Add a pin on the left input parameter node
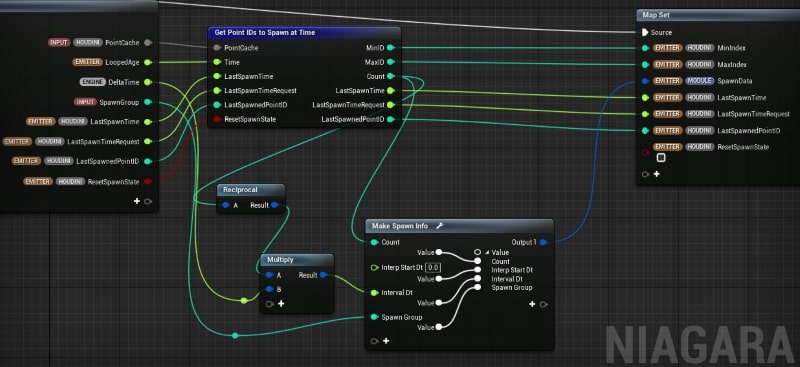This screenshot has height=367, width=800. [x=137, y=201]
